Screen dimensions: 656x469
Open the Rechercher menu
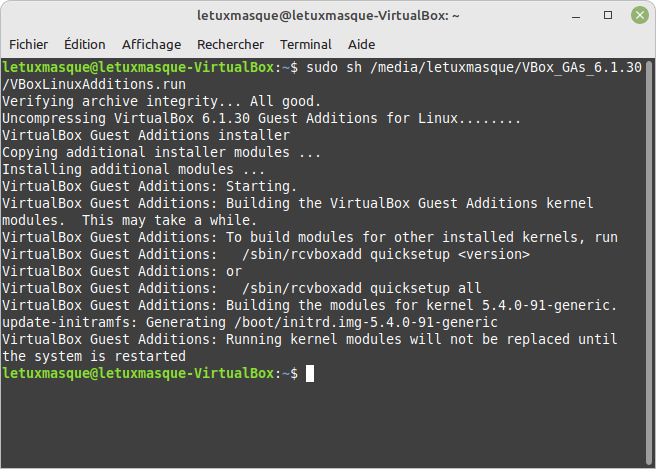[230, 44]
